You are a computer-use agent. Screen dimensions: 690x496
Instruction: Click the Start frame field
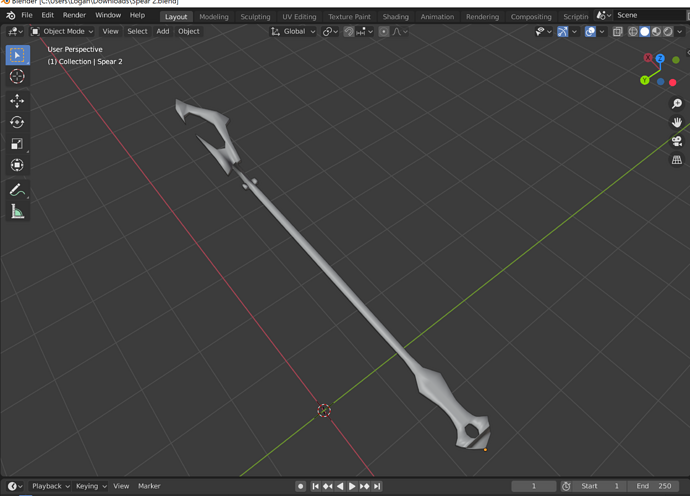tap(600, 486)
